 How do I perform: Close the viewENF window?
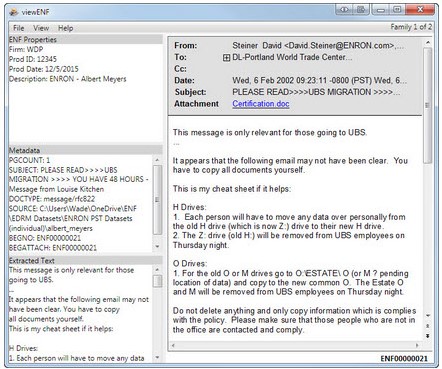click(x=420, y=9)
